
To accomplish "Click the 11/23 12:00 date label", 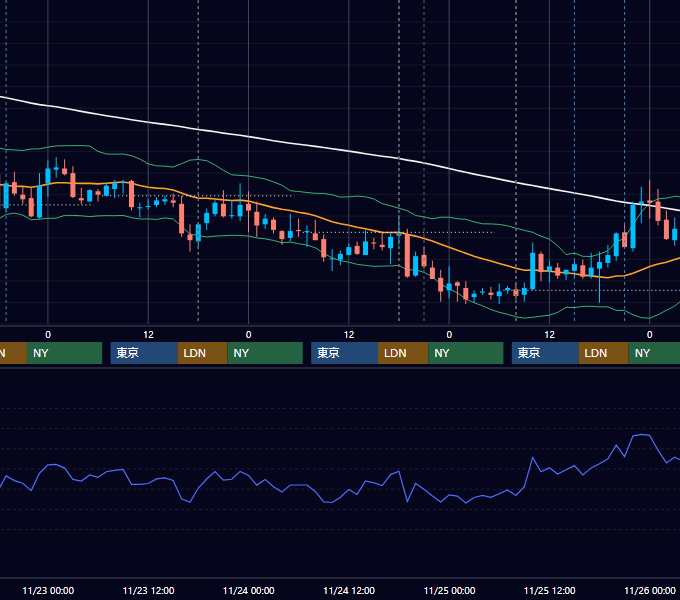I will (148, 590).
